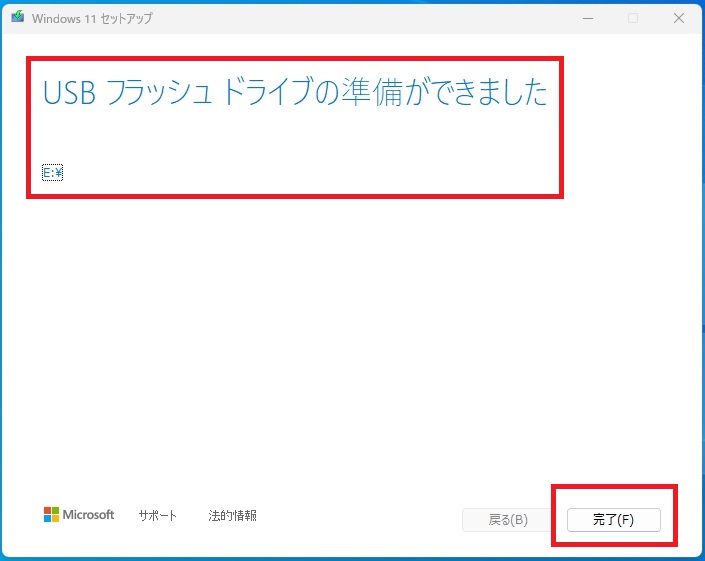Open the サポート support link
The image size is (705, 561).
[x=157, y=515]
